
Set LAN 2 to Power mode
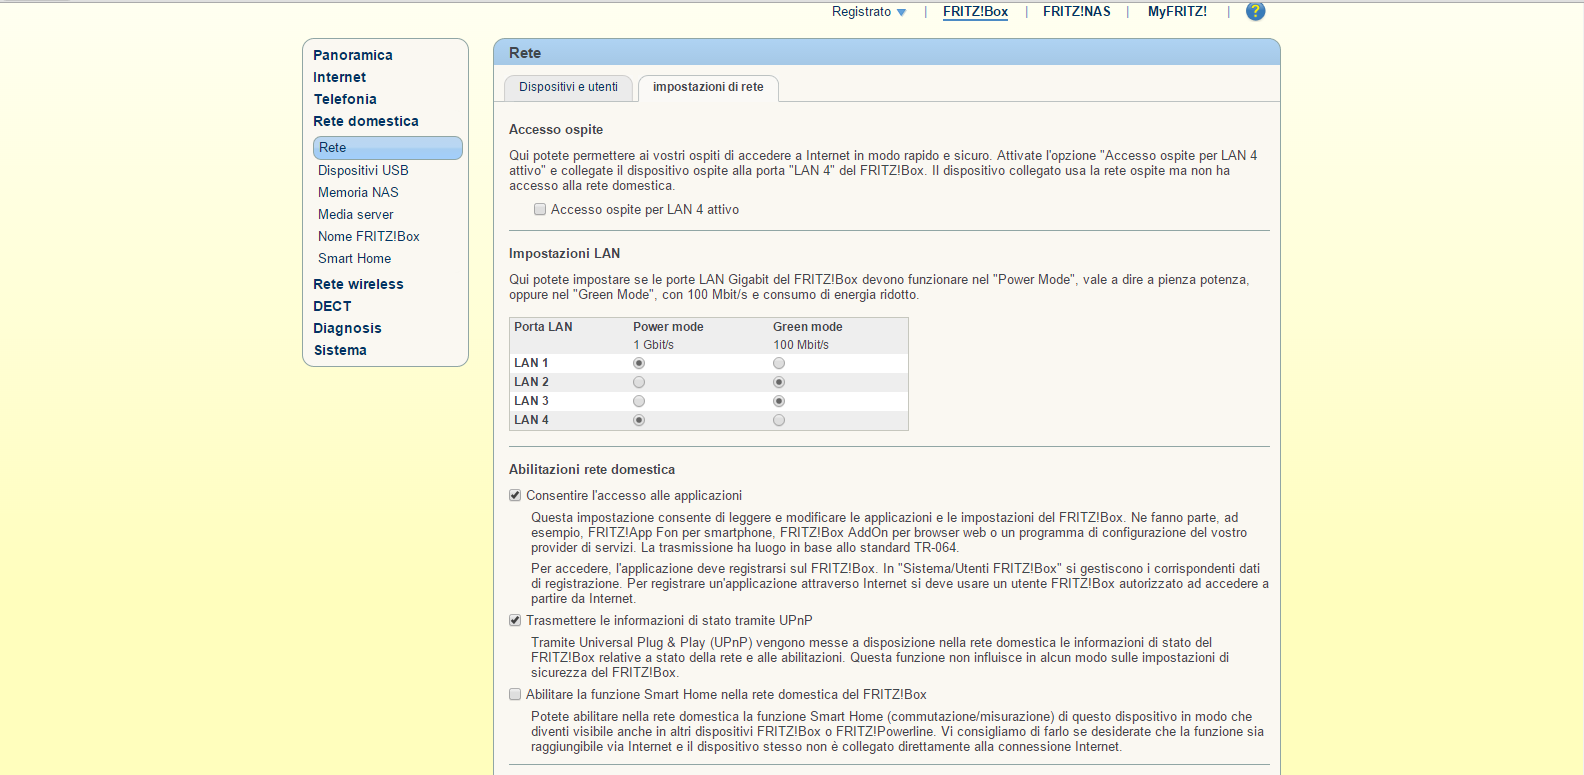pyautogui.click(x=639, y=382)
